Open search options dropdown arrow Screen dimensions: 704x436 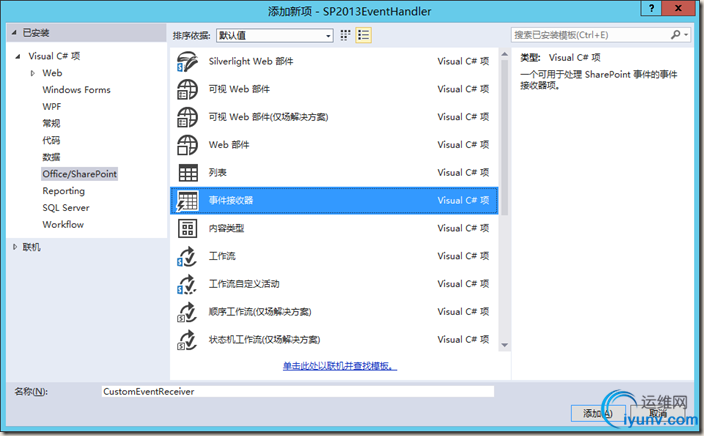coord(686,35)
